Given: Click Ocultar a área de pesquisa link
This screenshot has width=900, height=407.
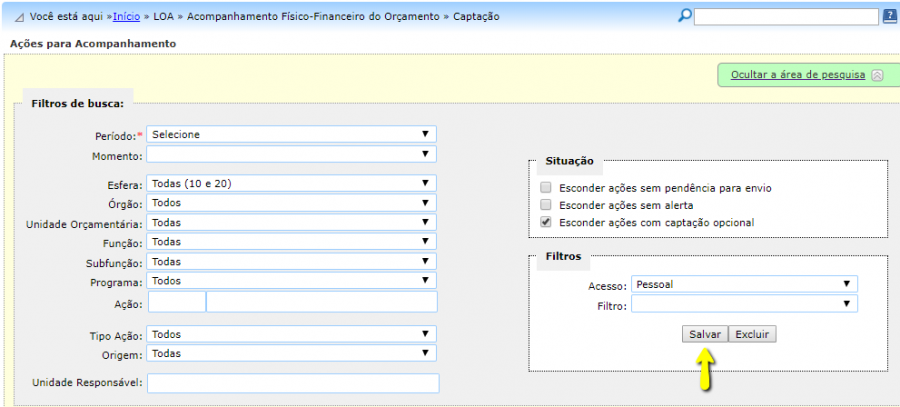Looking at the screenshot, I should click(798, 75).
